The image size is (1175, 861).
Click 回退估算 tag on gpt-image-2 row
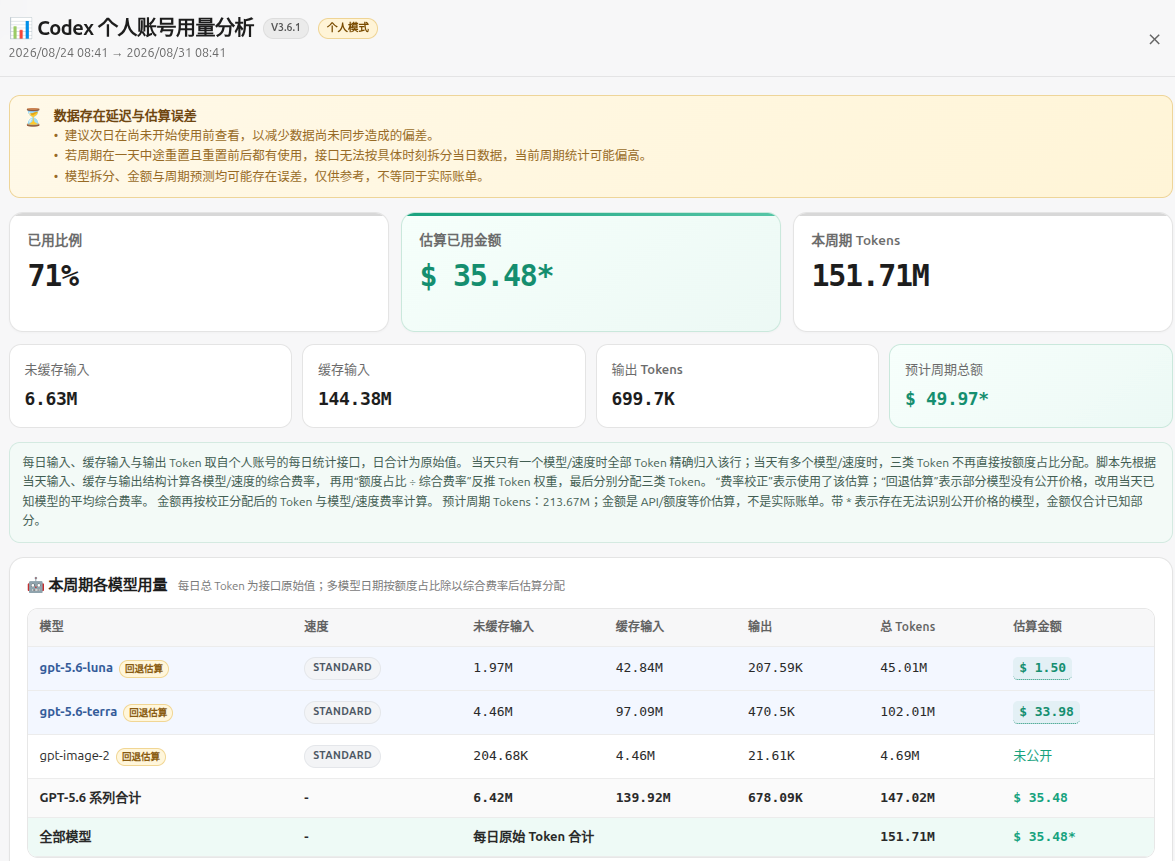(141, 757)
